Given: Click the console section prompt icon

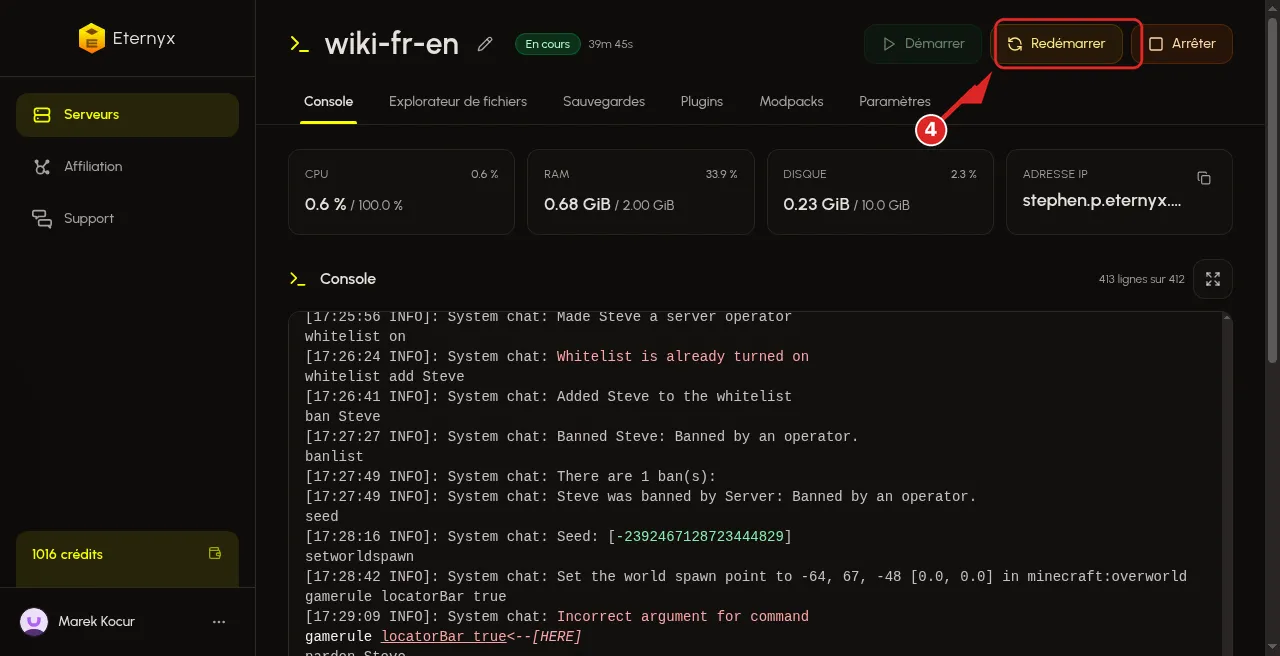Looking at the screenshot, I should tap(297, 279).
